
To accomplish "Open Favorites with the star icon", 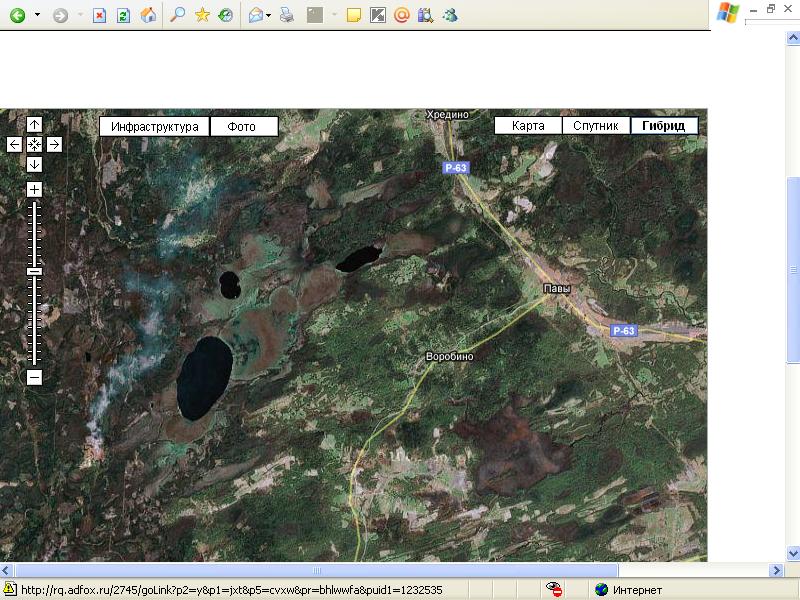I will click(202, 15).
